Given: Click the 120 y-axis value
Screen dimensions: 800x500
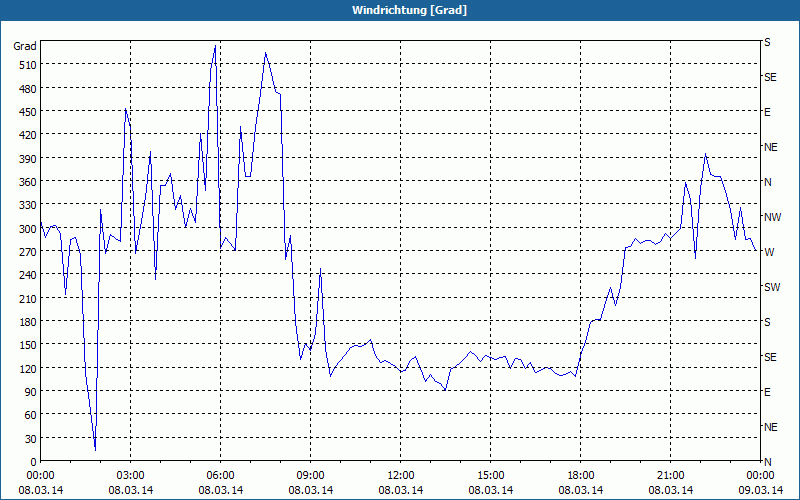Looking at the screenshot, I should coord(28,369).
